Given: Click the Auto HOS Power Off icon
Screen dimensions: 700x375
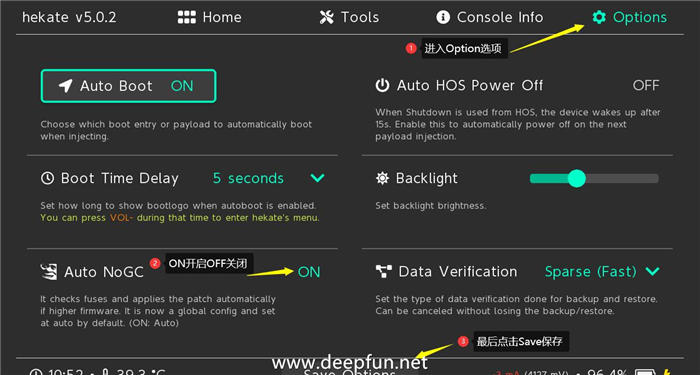Looking at the screenshot, I should tap(382, 85).
